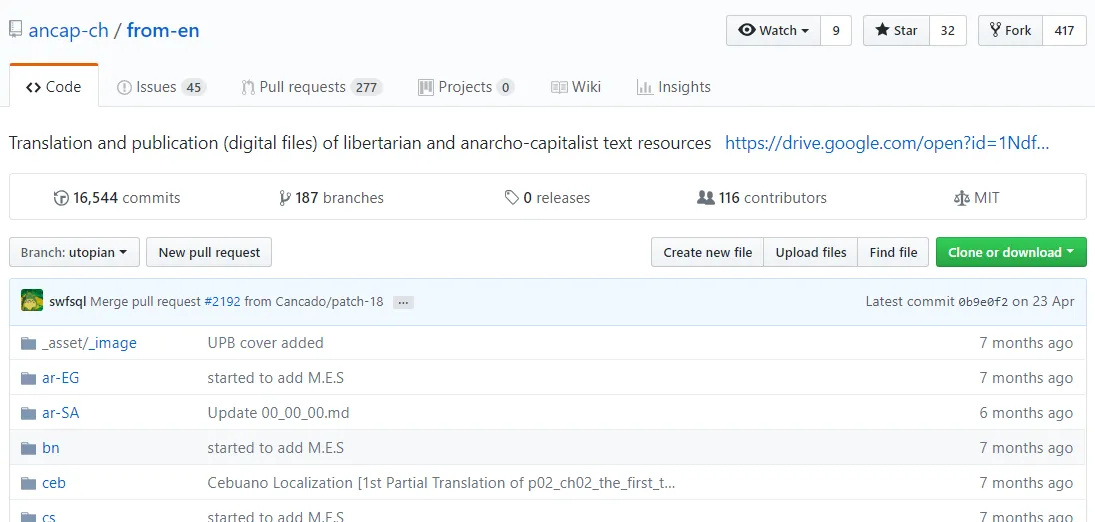1095x522 pixels.
Task: View the 32 stargazers count
Action: pyautogui.click(x=948, y=31)
